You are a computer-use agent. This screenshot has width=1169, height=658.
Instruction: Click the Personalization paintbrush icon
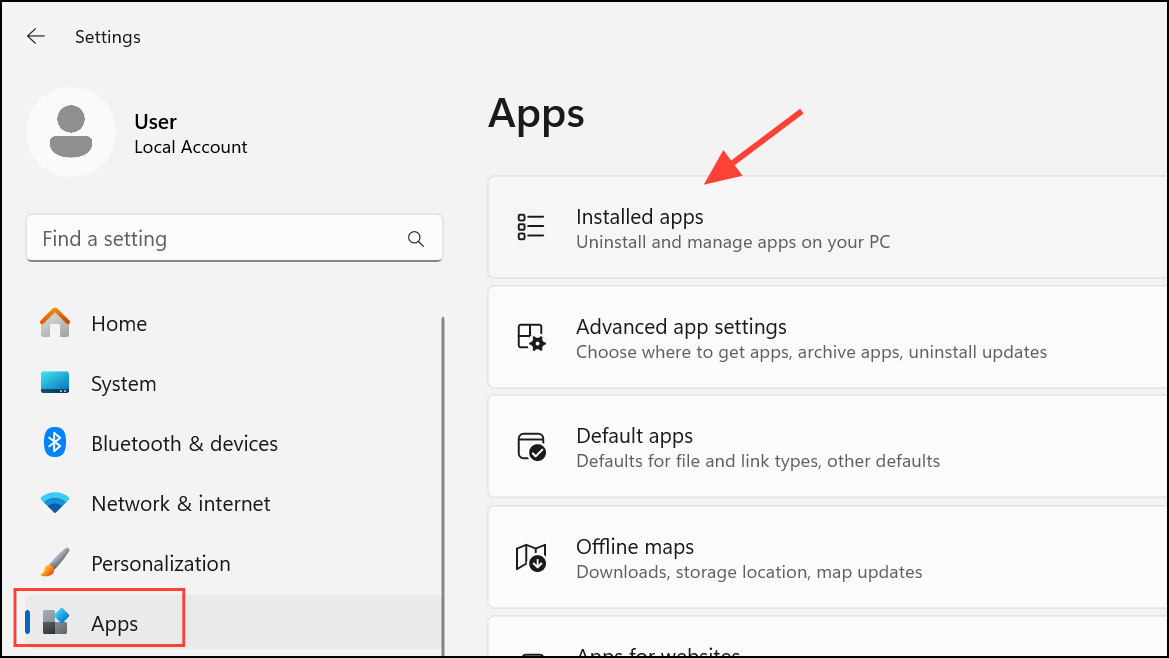54,563
